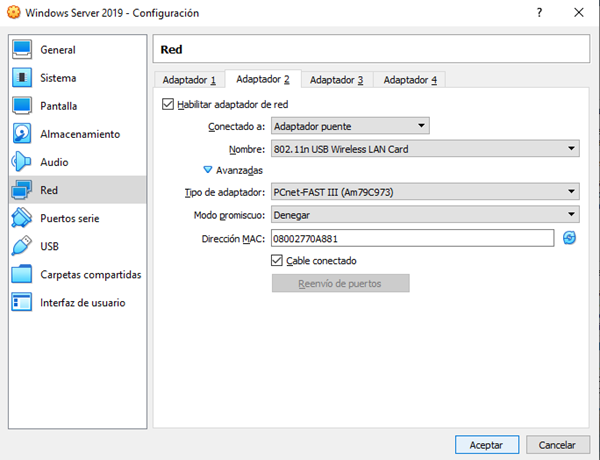
Task: Open the Conectado a dropdown
Action: pos(350,126)
